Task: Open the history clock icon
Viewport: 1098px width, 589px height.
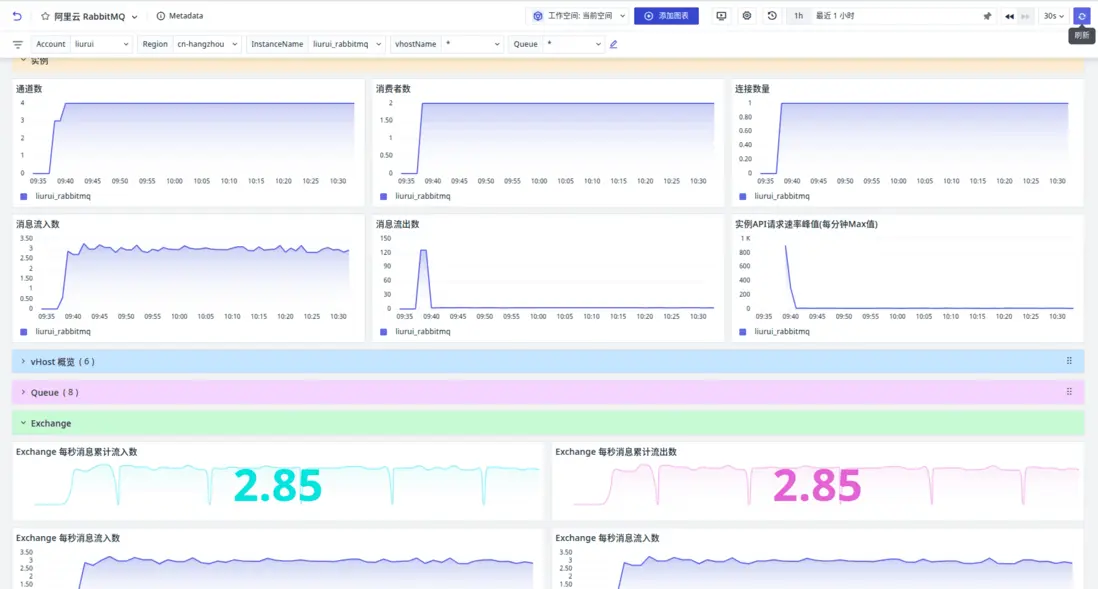Action: [772, 15]
